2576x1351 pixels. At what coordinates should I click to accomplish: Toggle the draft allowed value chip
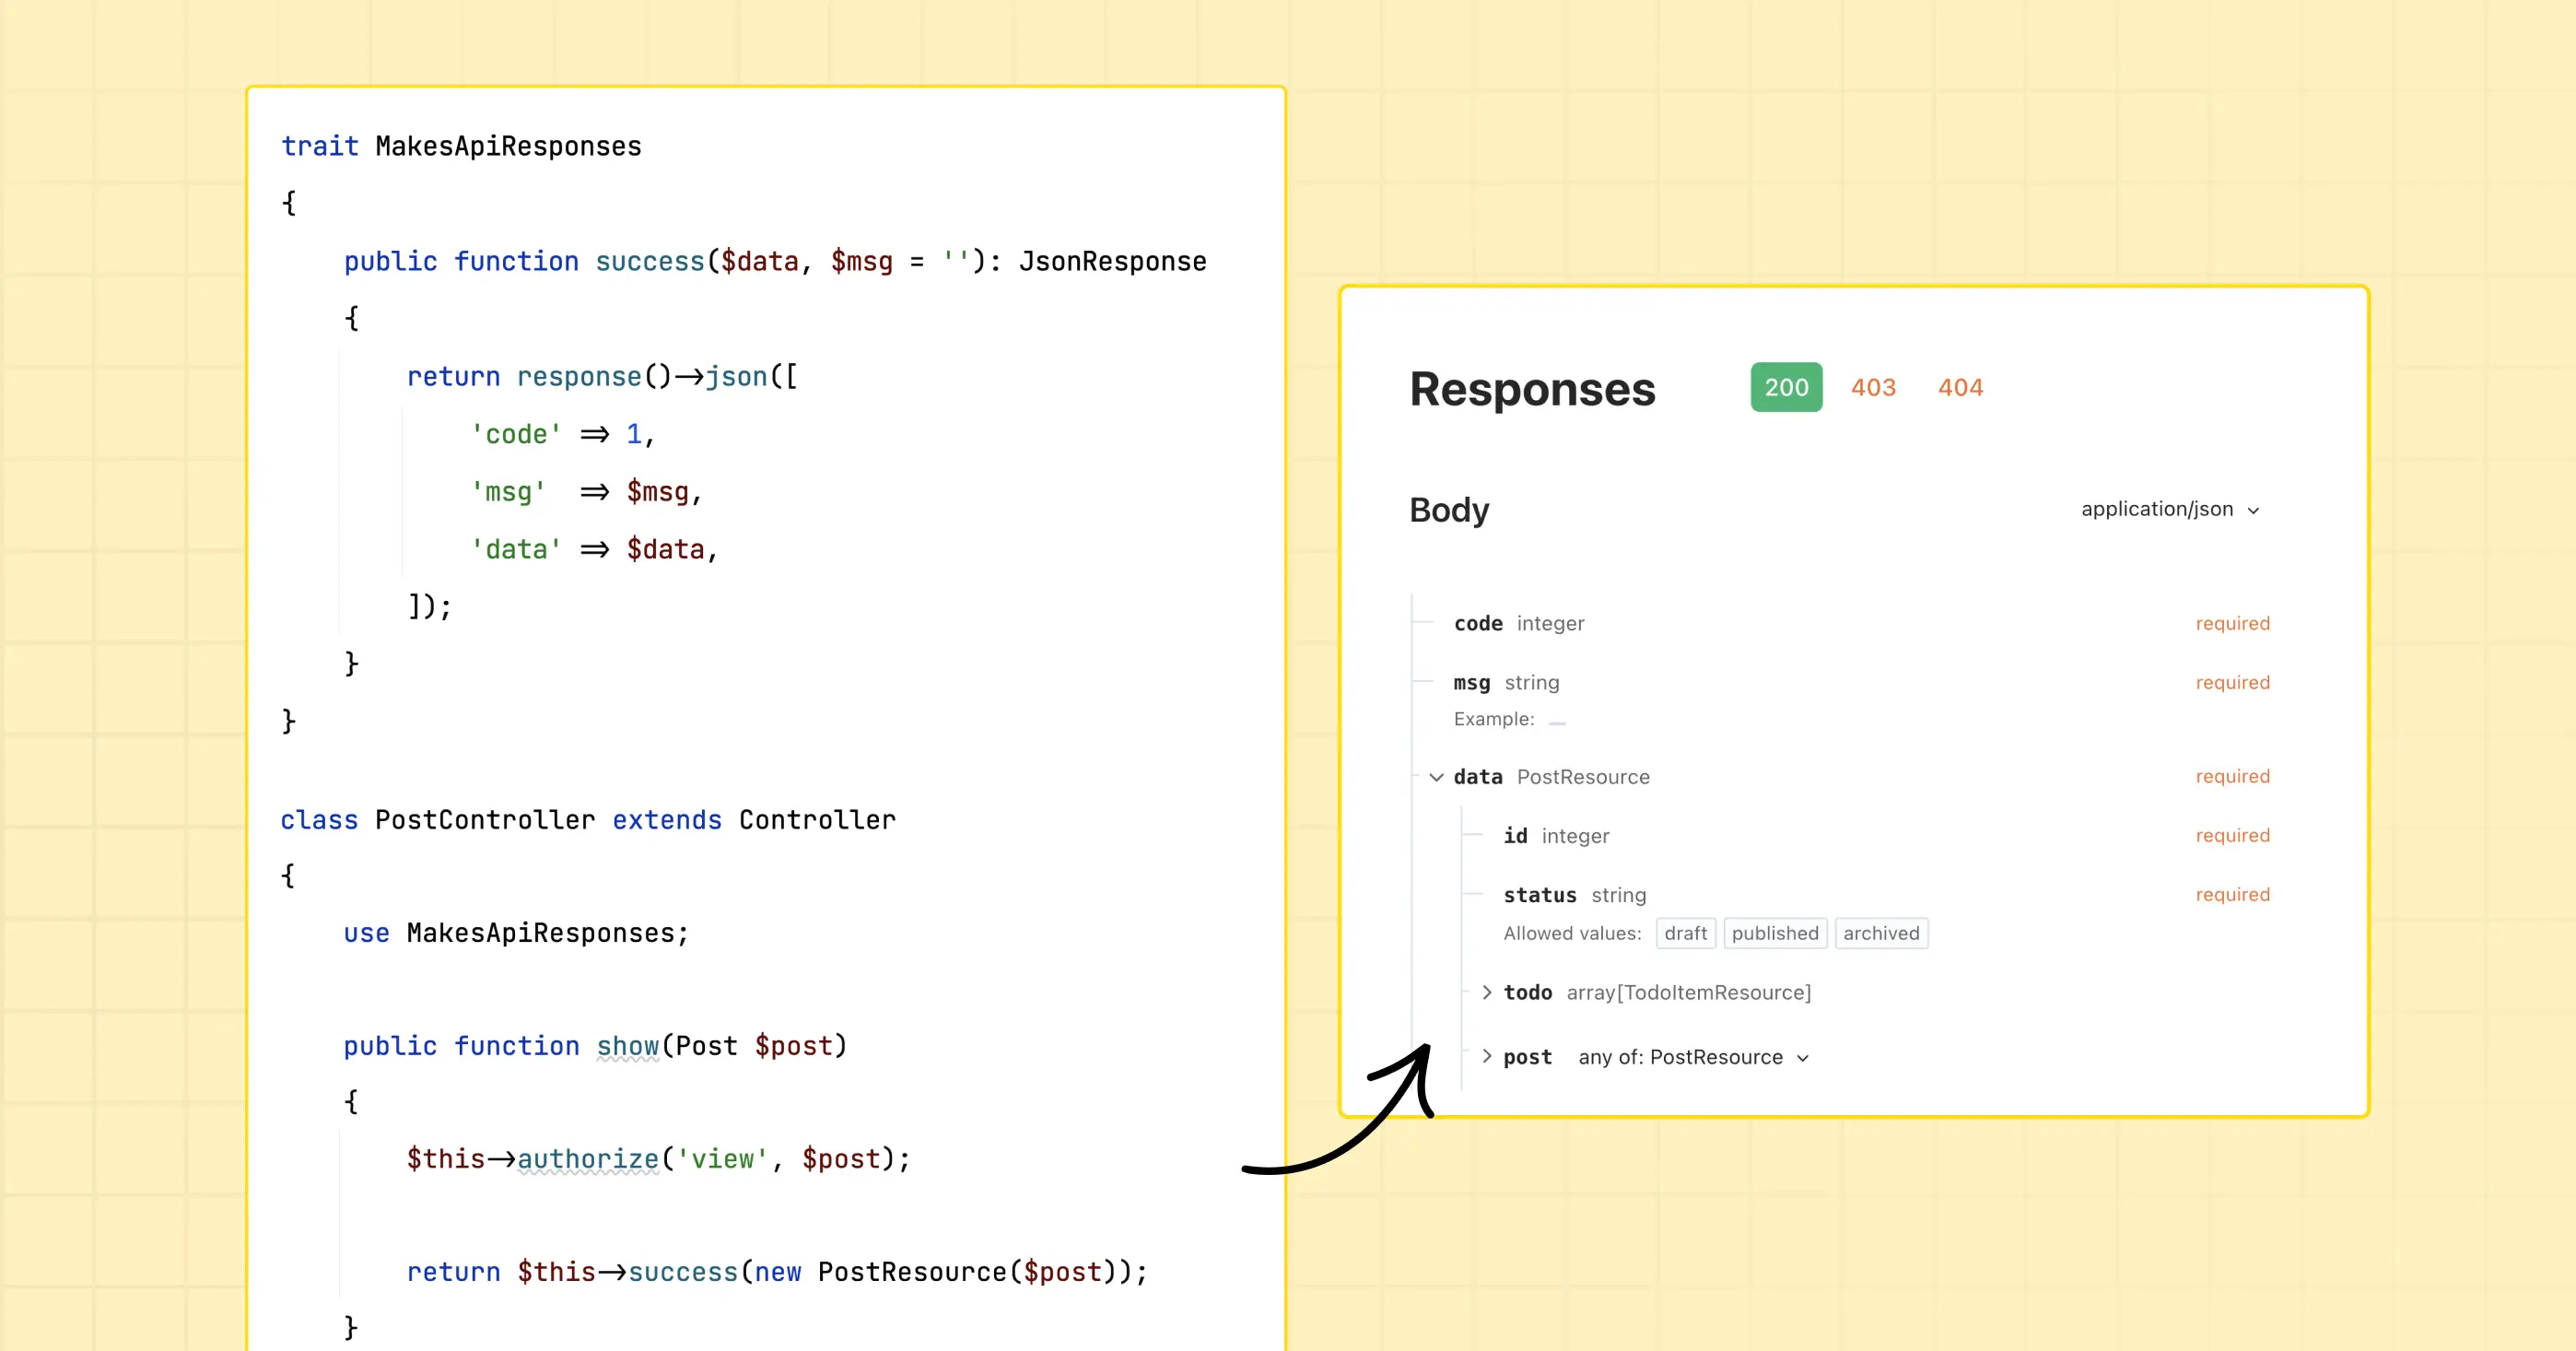1677,934
